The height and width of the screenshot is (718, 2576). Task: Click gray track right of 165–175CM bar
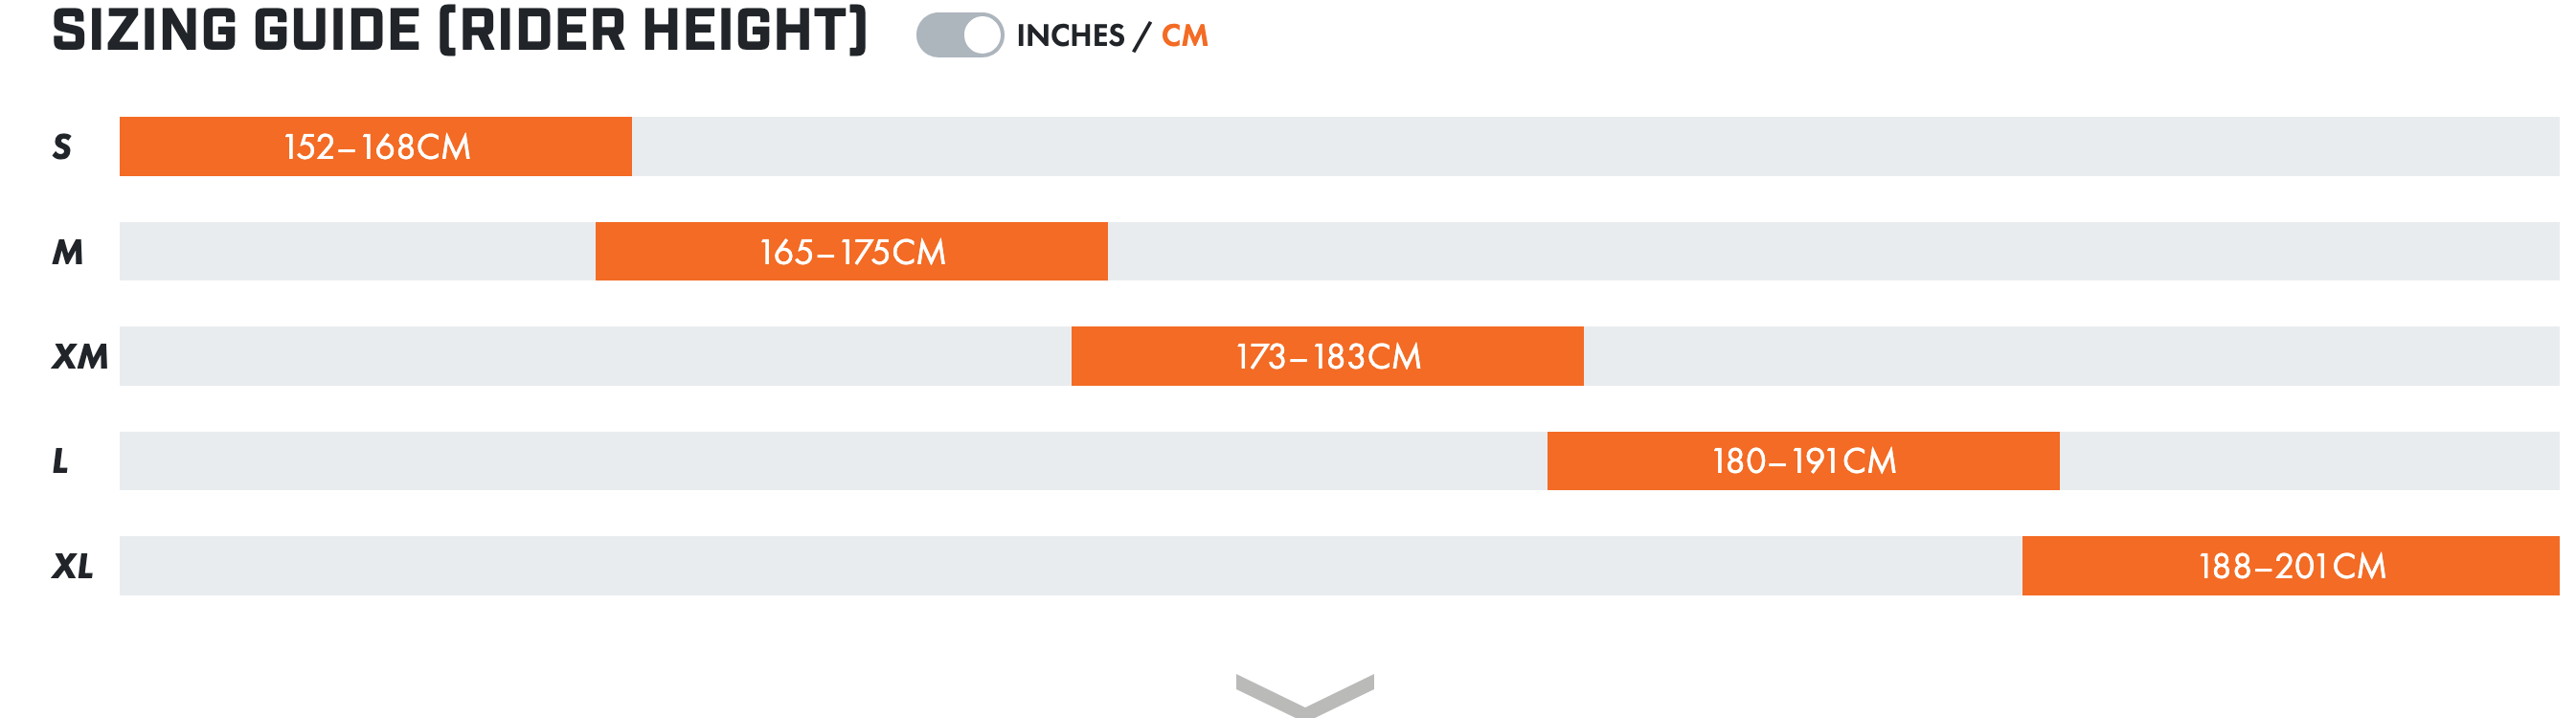[x=1830, y=252]
